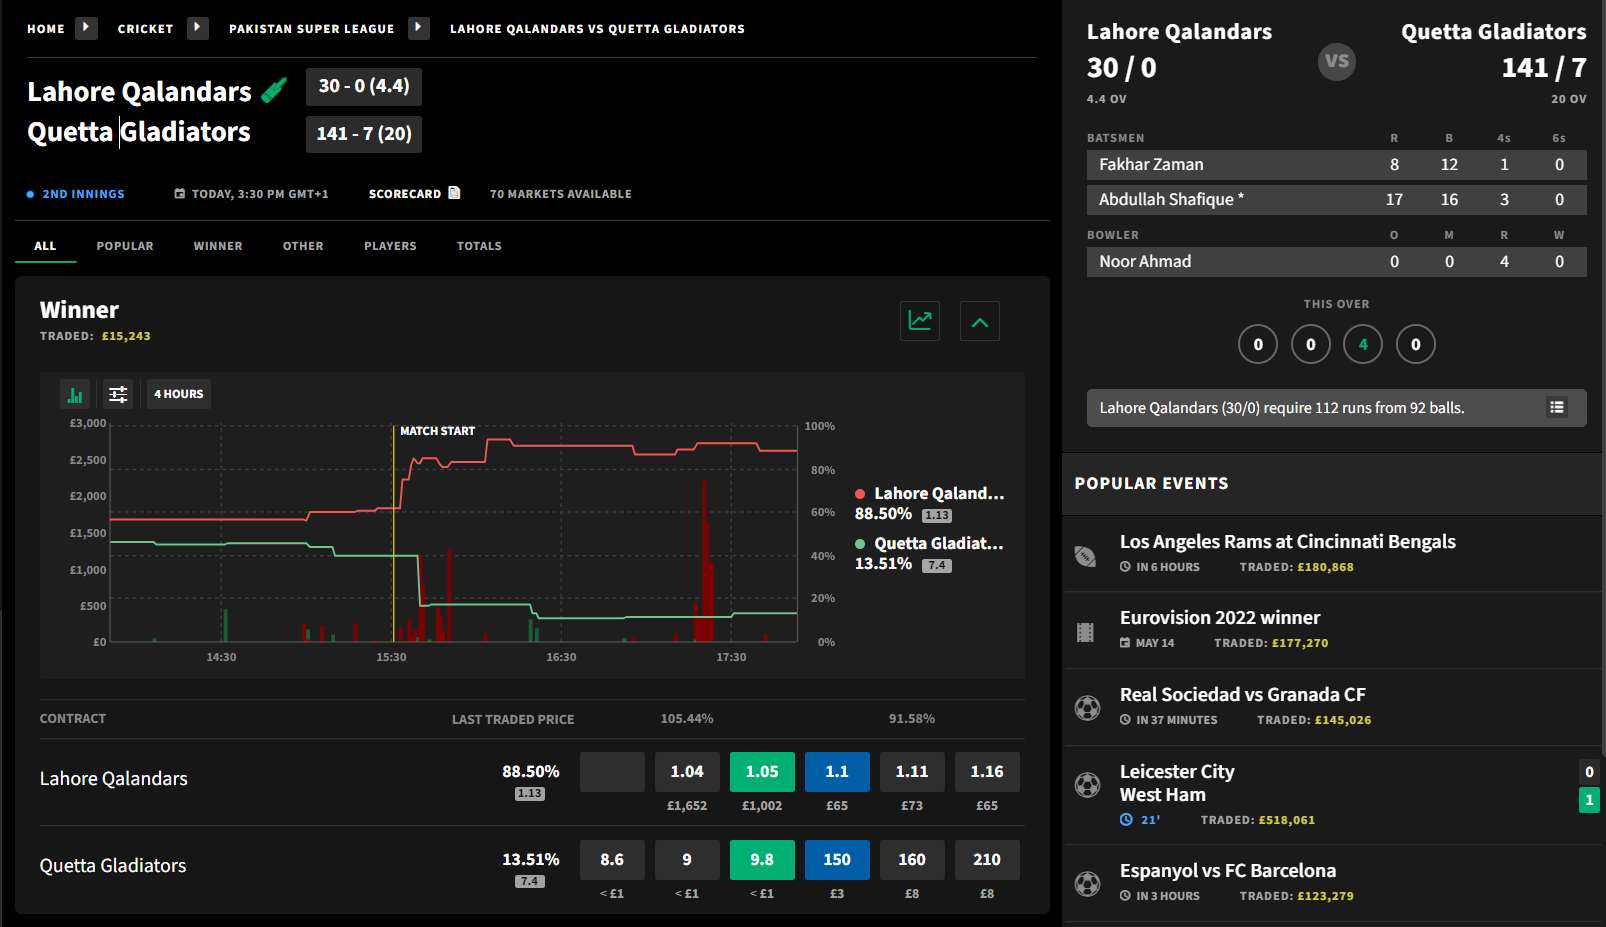Viewport: 1606px width, 927px height.
Task: Switch to the WINNER tab
Action: coord(218,246)
